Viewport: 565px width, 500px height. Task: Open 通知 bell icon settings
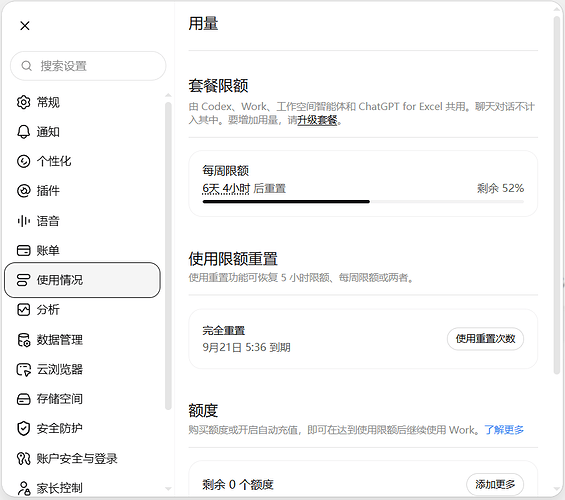tap(23, 132)
